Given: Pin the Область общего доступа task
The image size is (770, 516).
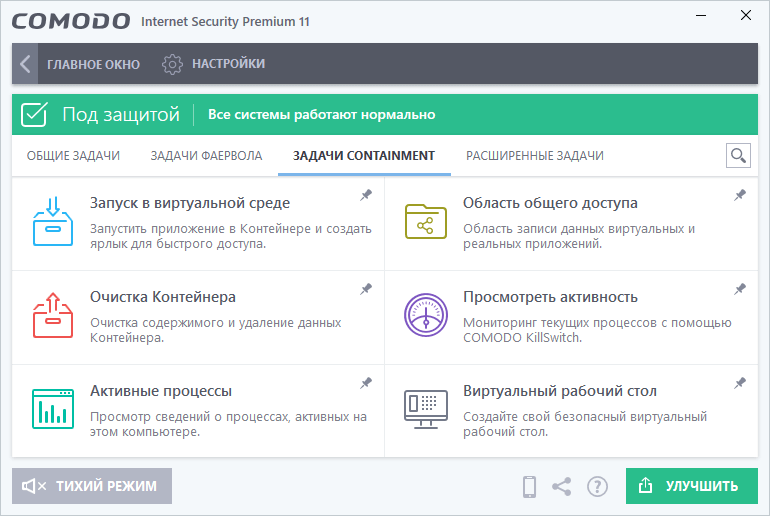Looking at the screenshot, I should click(x=740, y=195).
